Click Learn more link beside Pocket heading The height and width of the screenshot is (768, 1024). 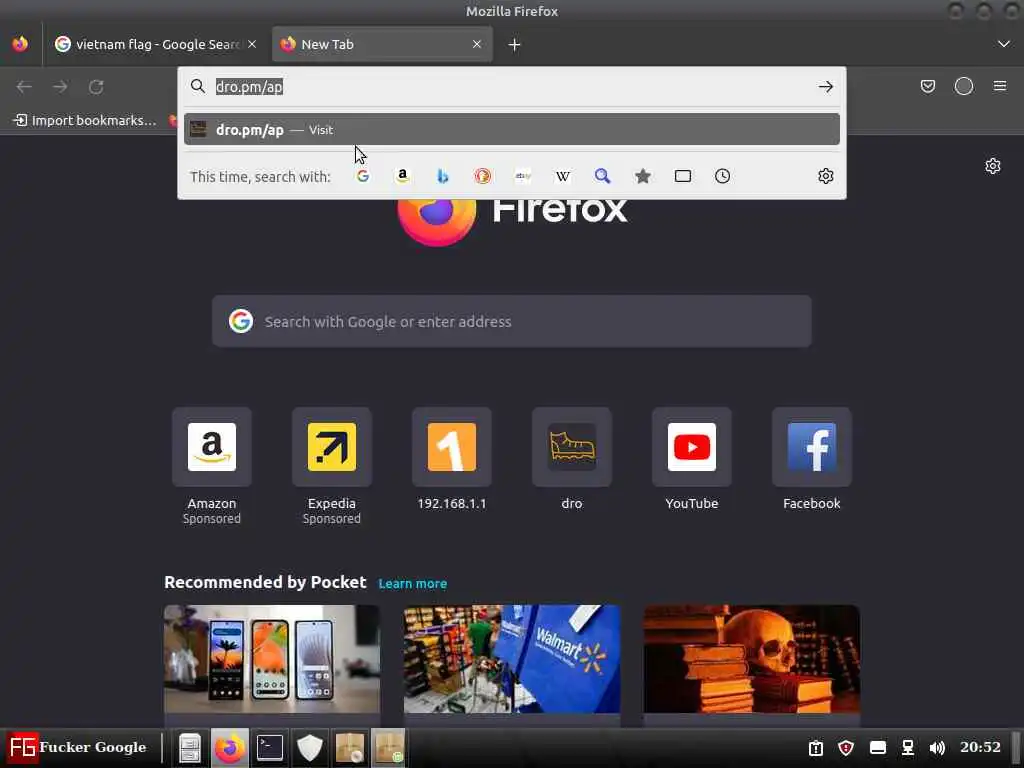point(413,584)
